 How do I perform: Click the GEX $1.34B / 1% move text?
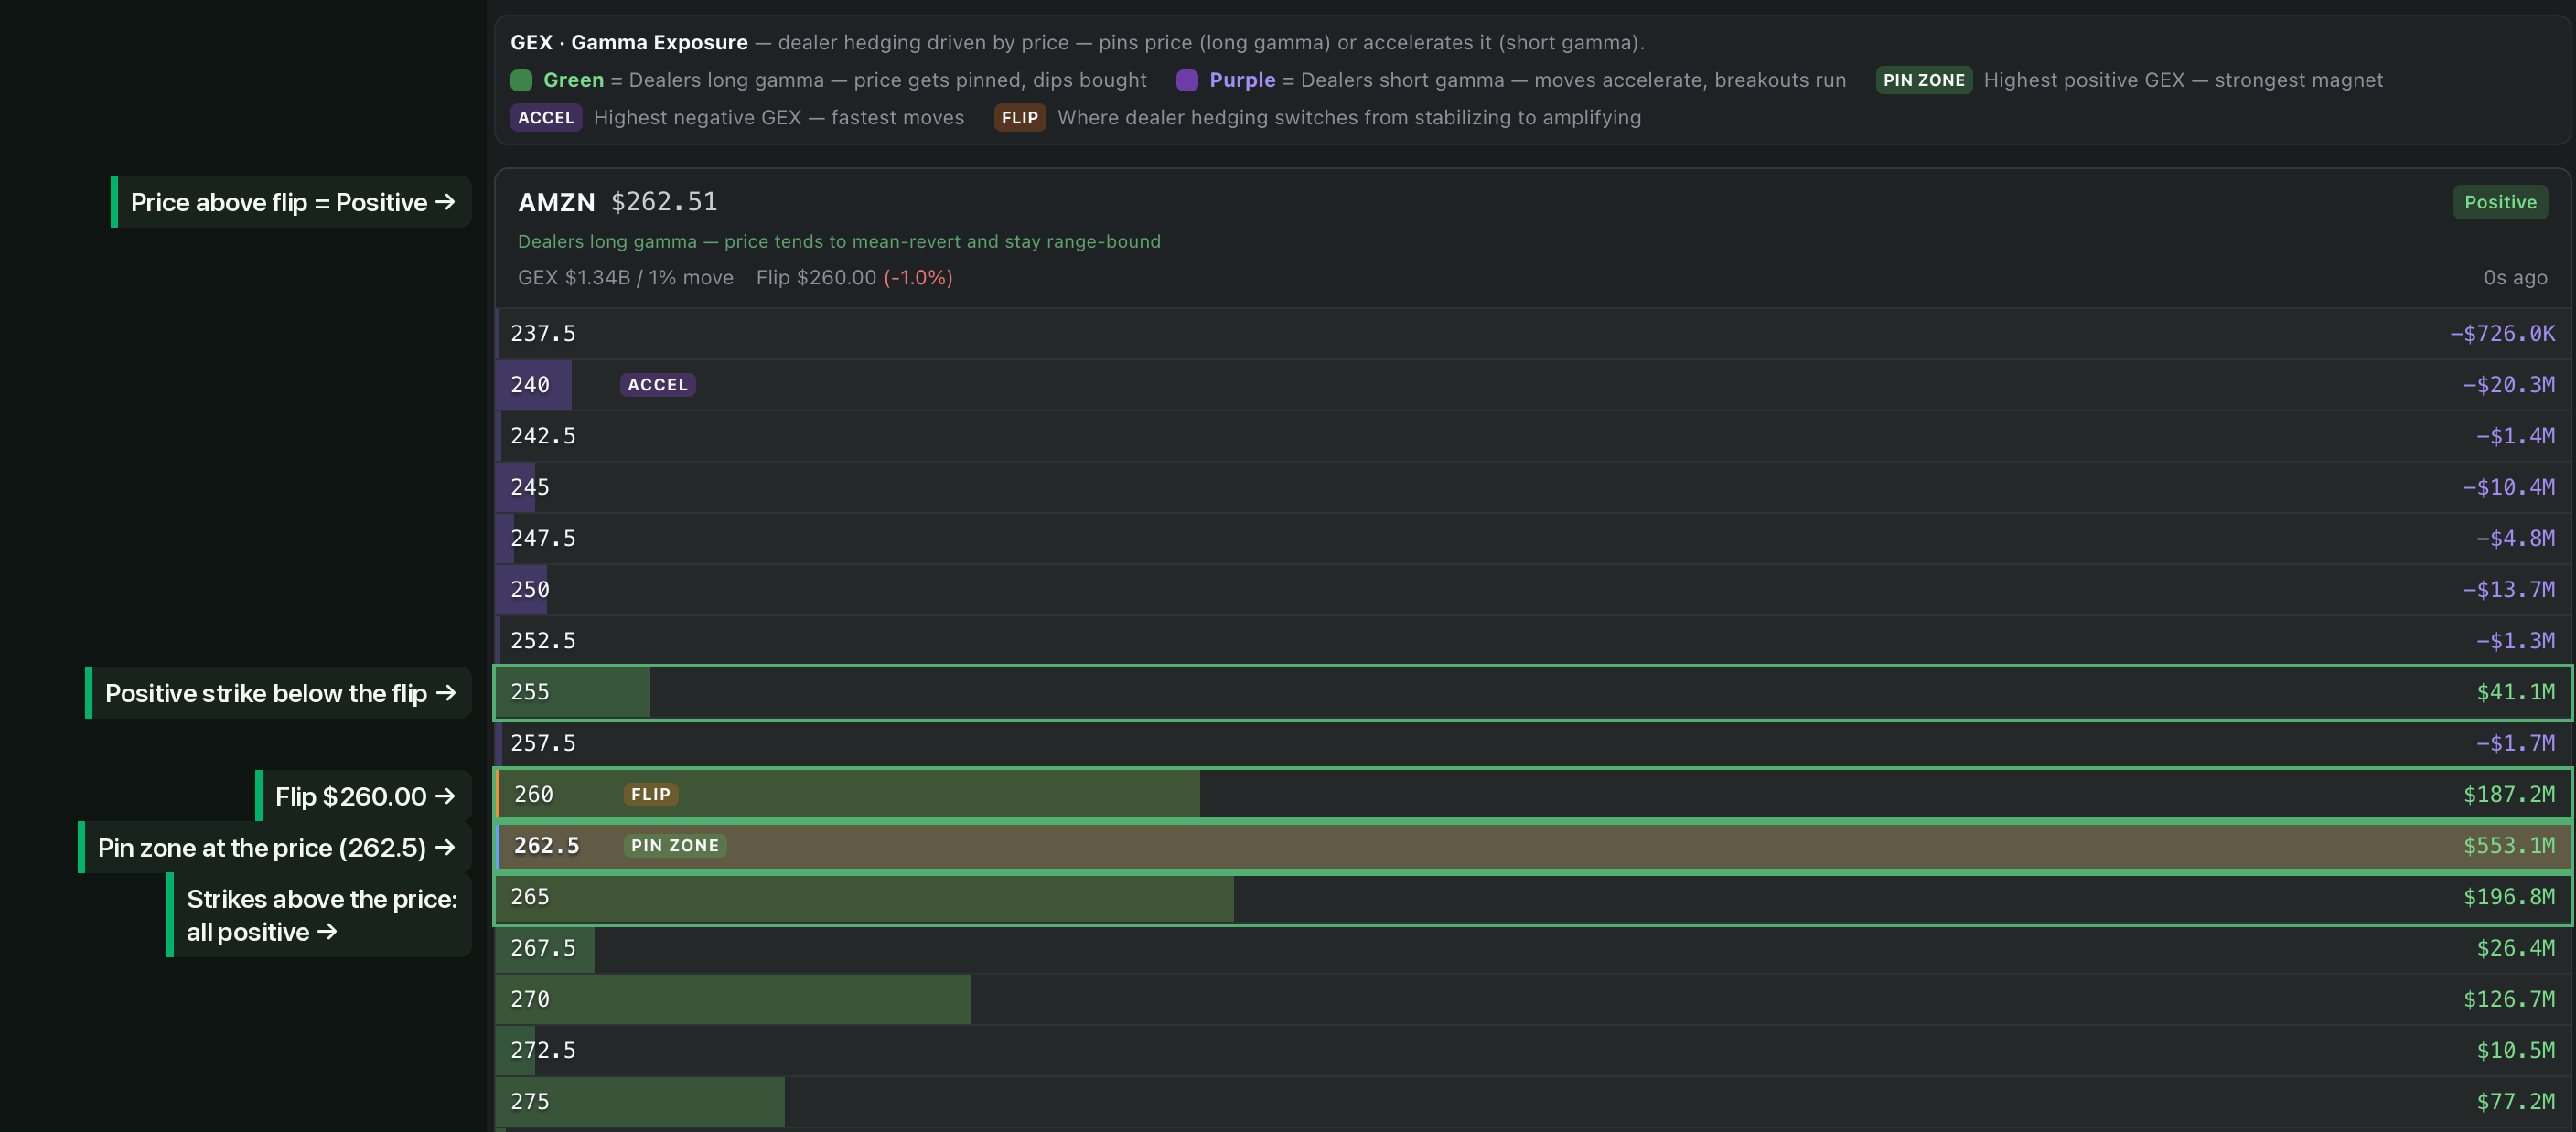625,277
